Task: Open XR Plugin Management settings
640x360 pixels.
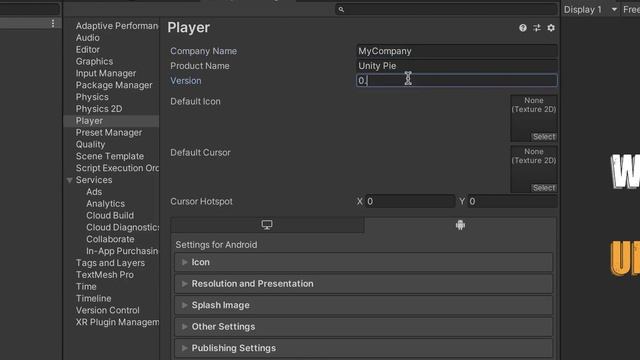Action: click(117, 322)
